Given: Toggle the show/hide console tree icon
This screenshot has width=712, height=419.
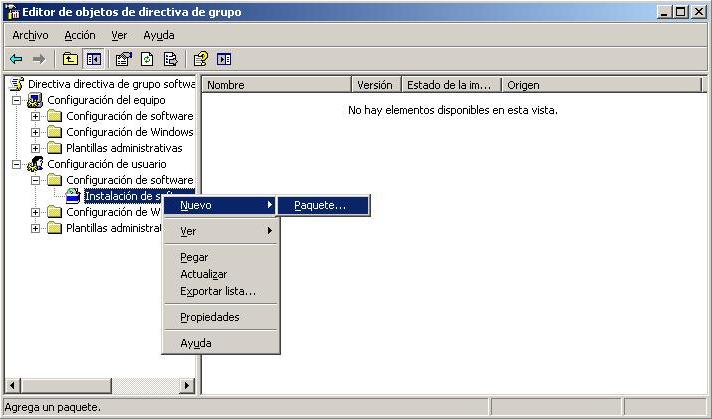Looking at the screenshot, I should [92, 59].
